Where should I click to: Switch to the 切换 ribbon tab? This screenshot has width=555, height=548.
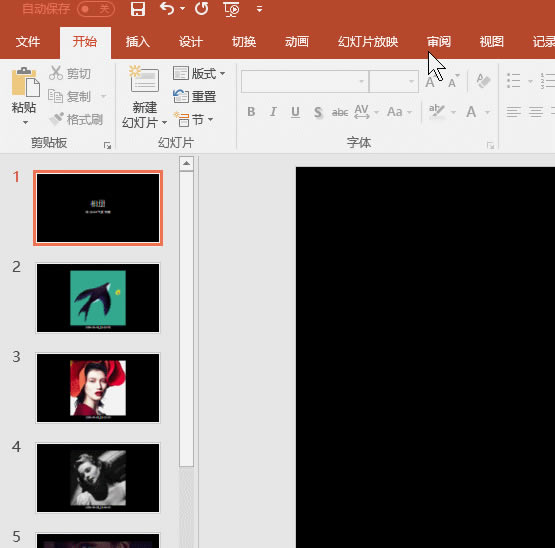(x=244, y=42)
